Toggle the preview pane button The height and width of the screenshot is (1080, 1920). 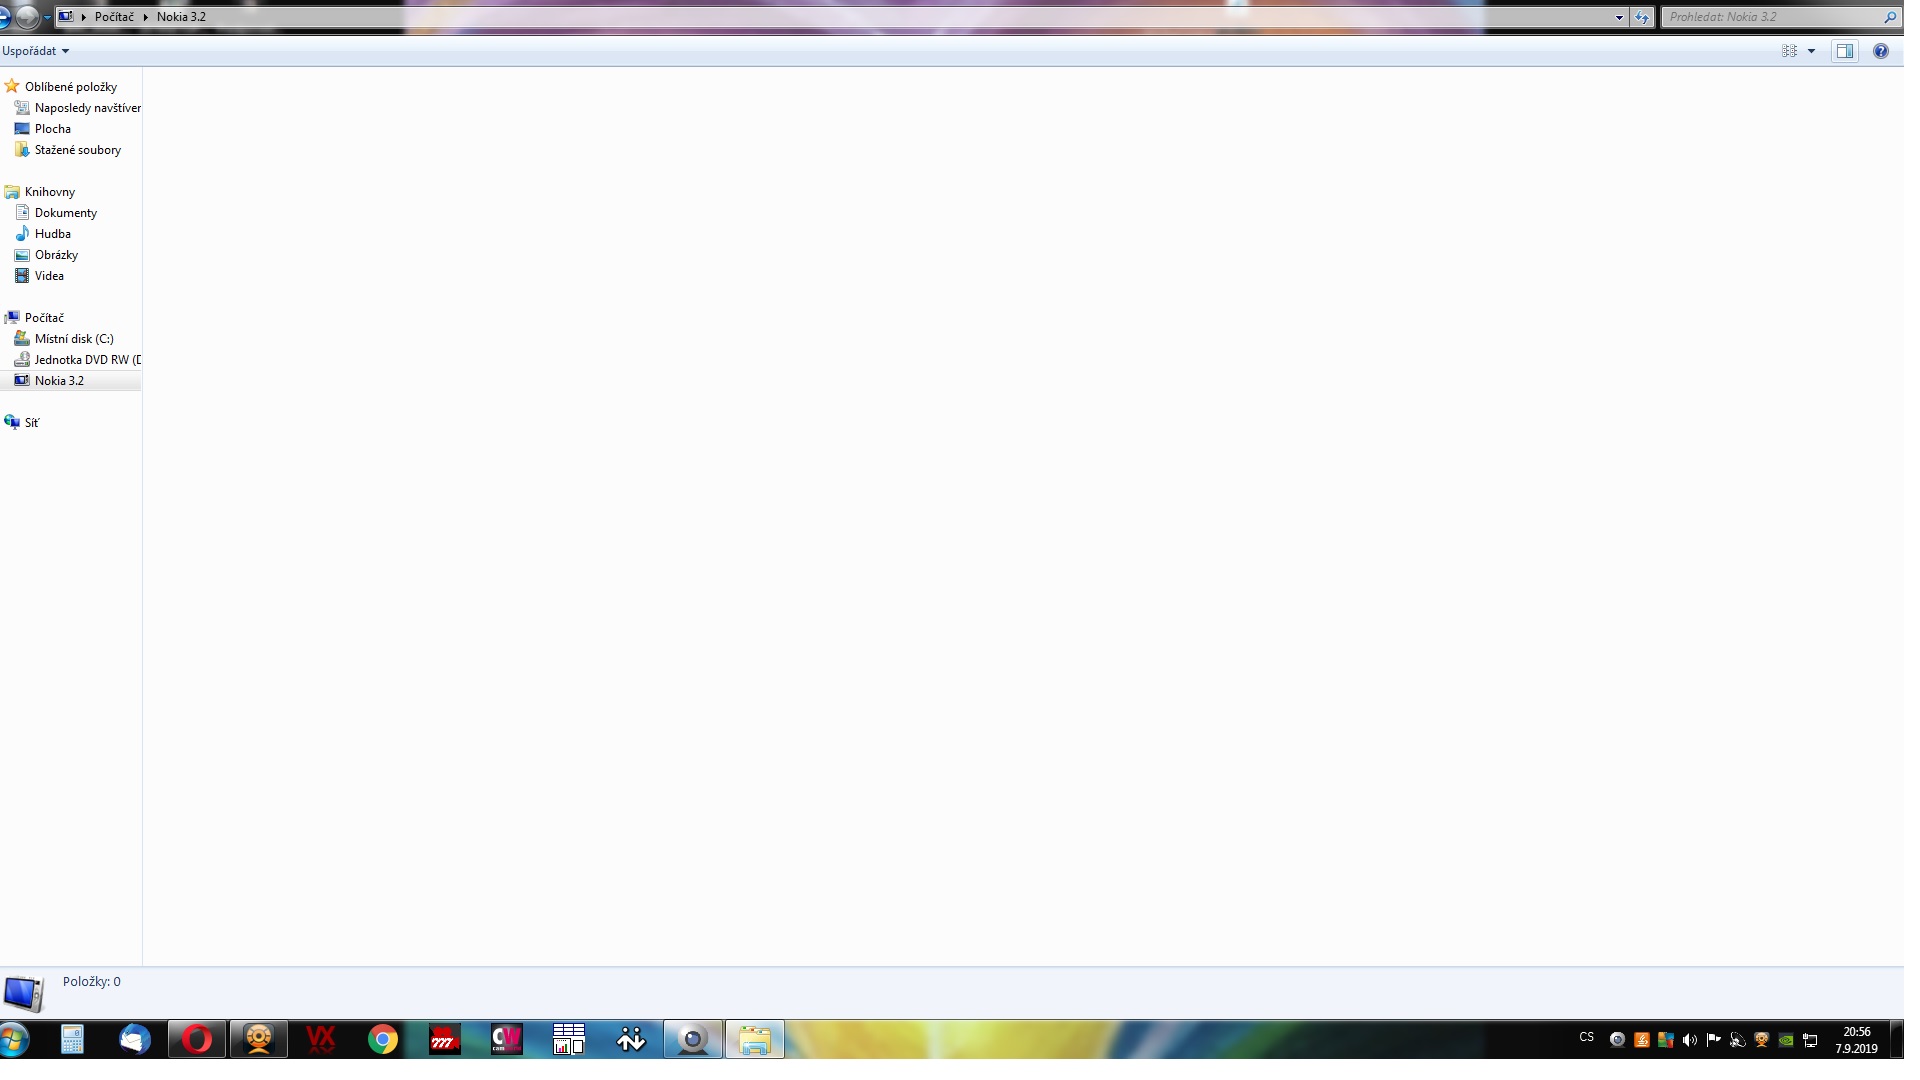[1844, 51]
